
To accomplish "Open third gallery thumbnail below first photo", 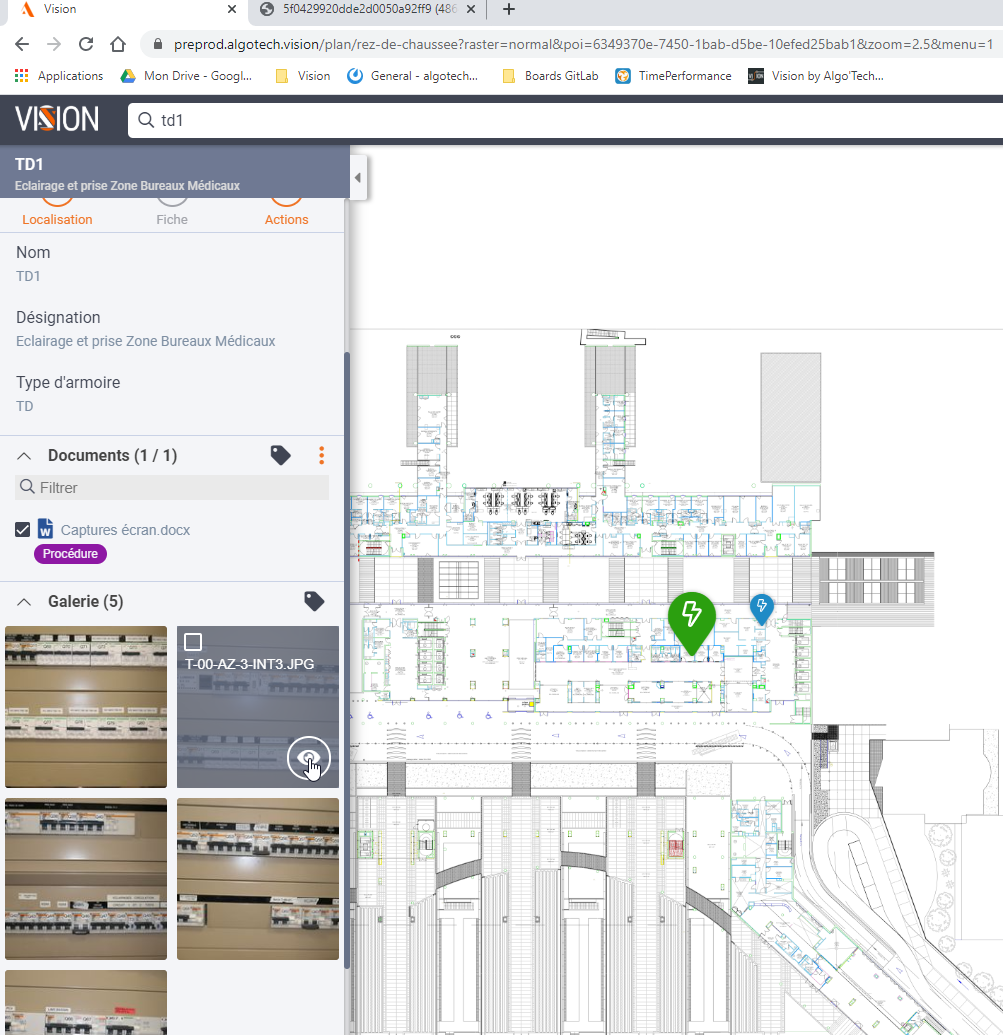I will click(86, 879).
